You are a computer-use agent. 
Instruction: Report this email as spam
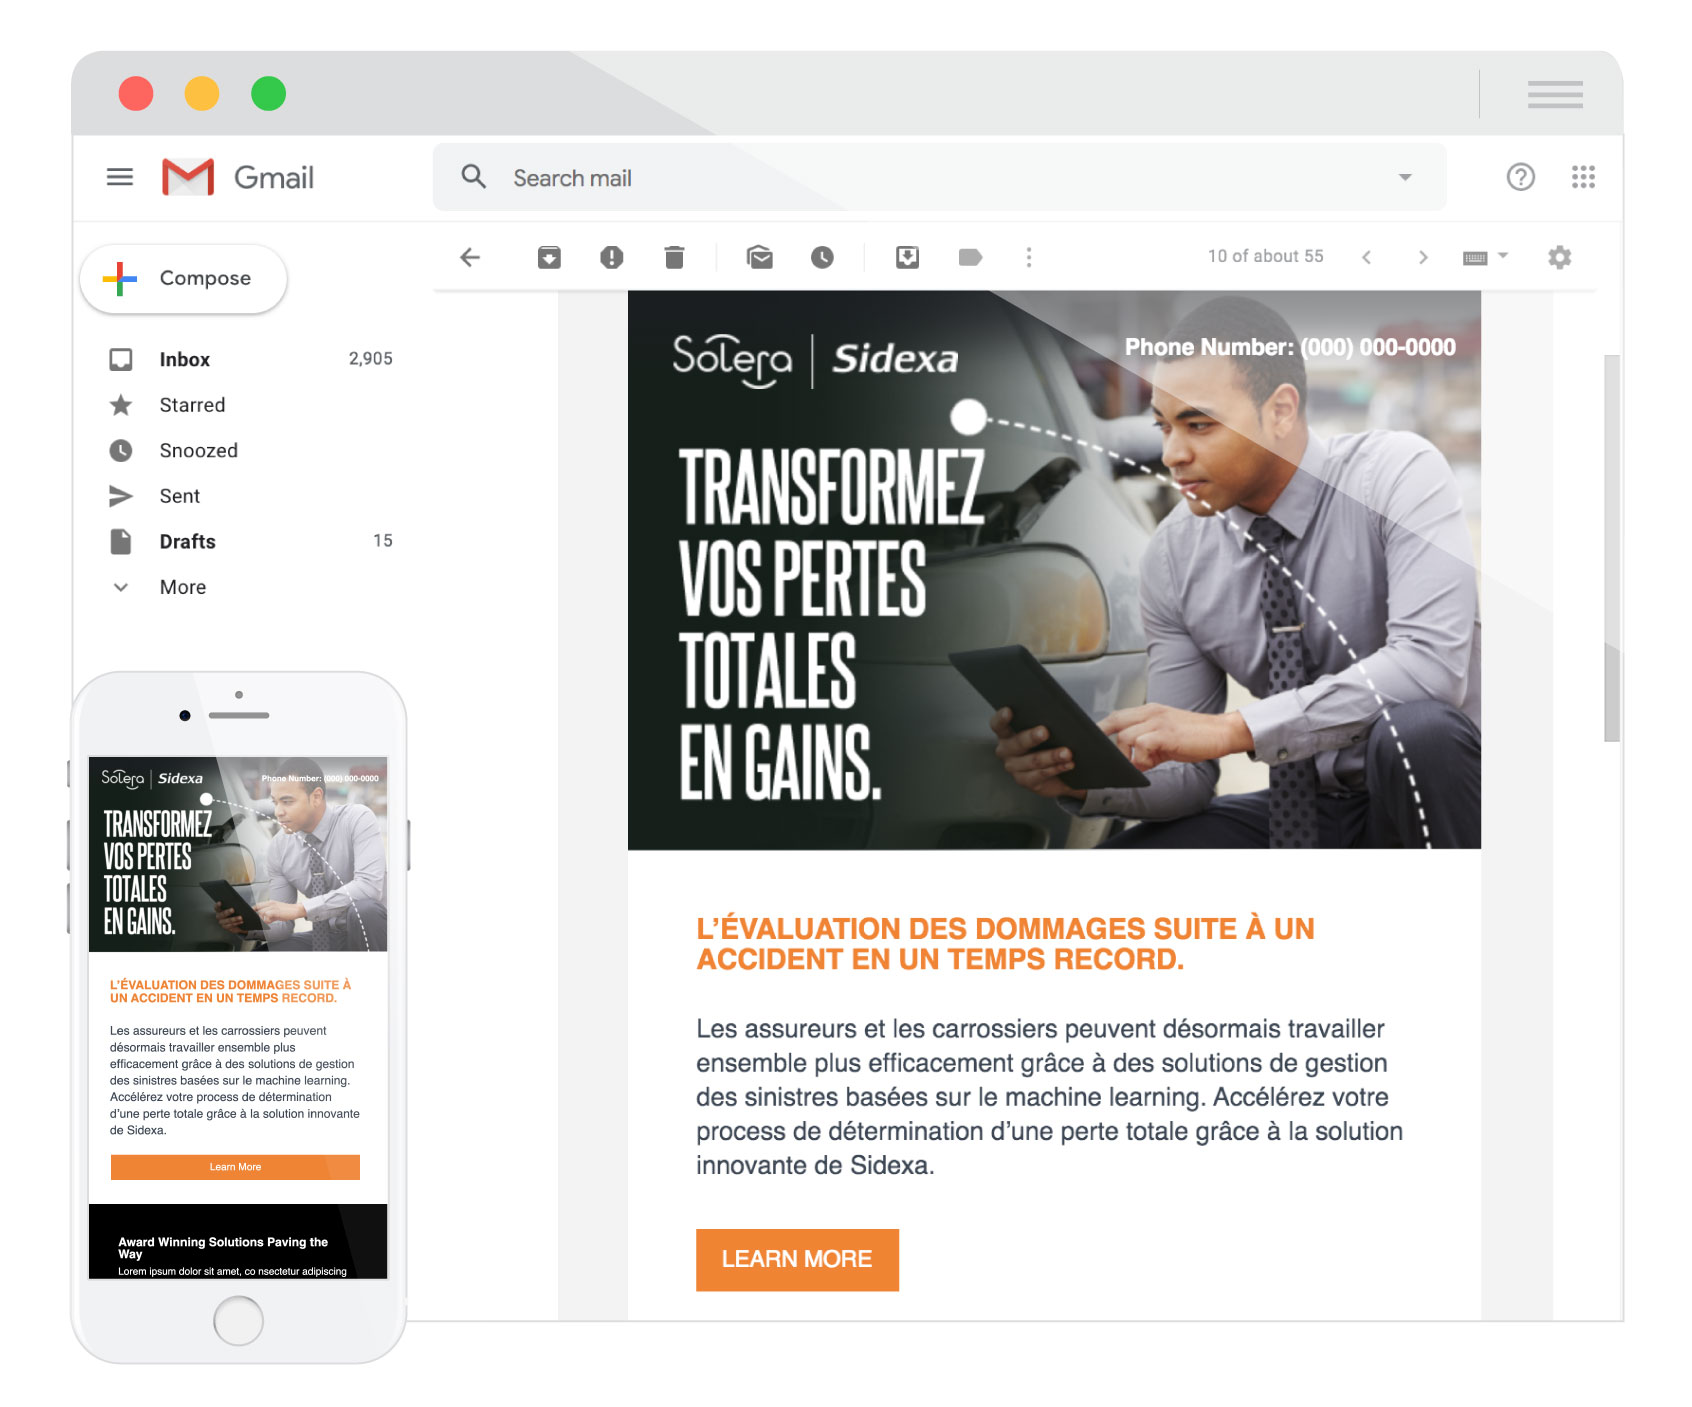click(611, 258)
